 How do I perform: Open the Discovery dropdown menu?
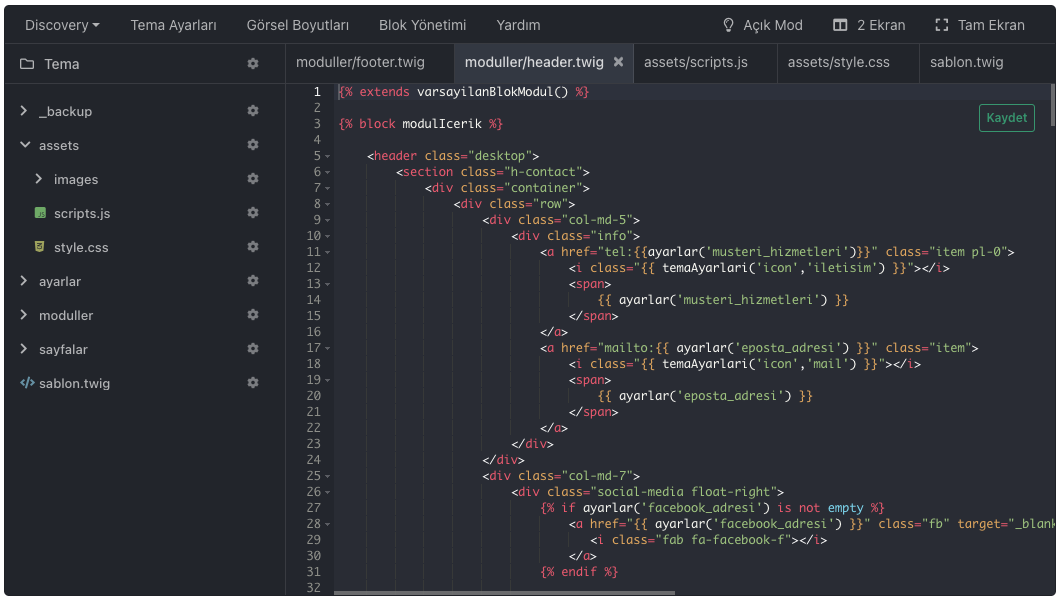click(x=62, y=25)
